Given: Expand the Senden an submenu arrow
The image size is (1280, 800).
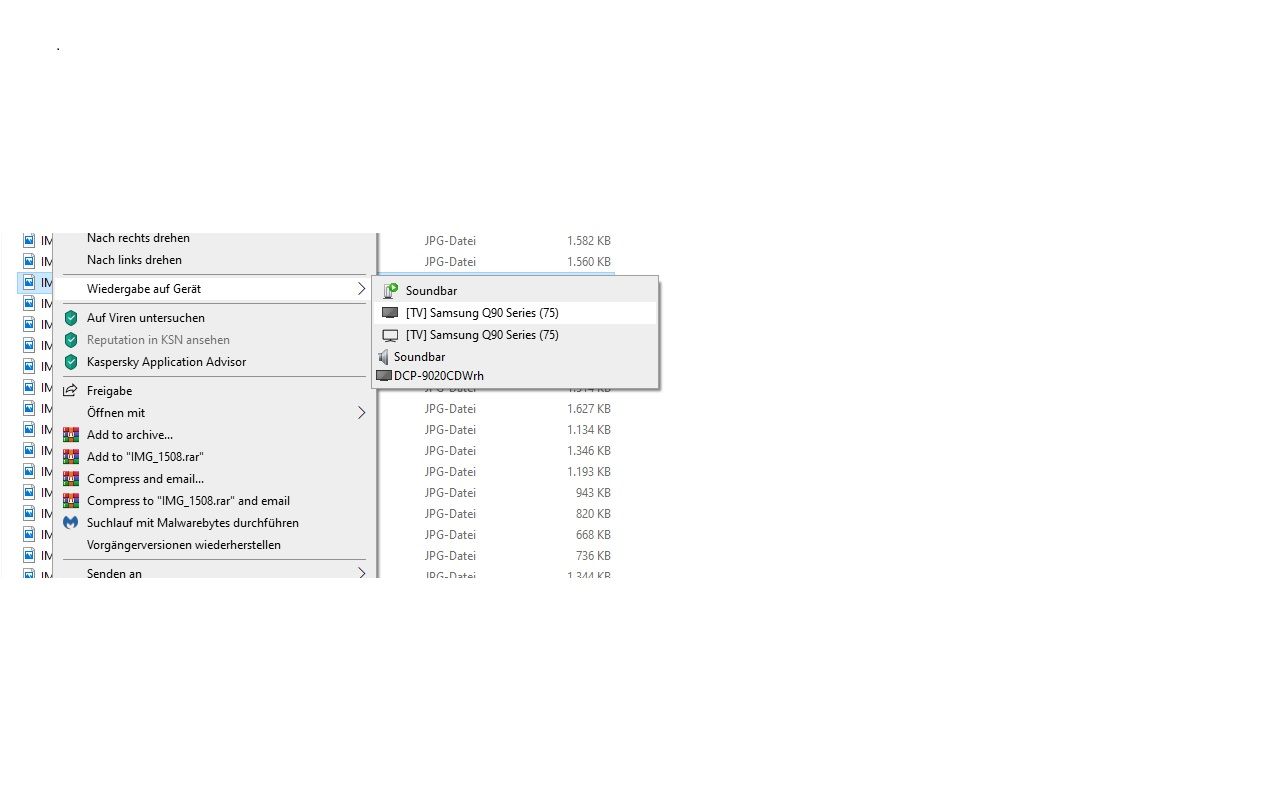Looking at the screenshot, I should tap(361, 573).
